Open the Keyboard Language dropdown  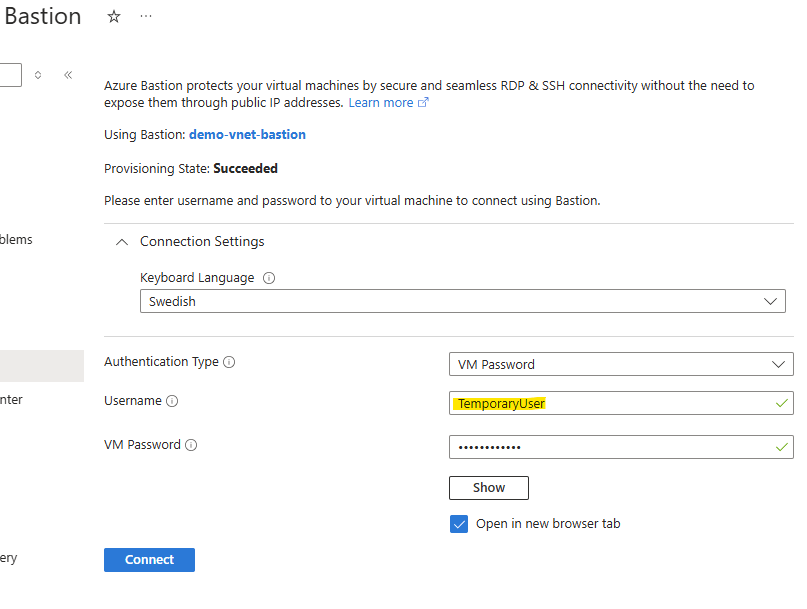[x=462, y=301]
